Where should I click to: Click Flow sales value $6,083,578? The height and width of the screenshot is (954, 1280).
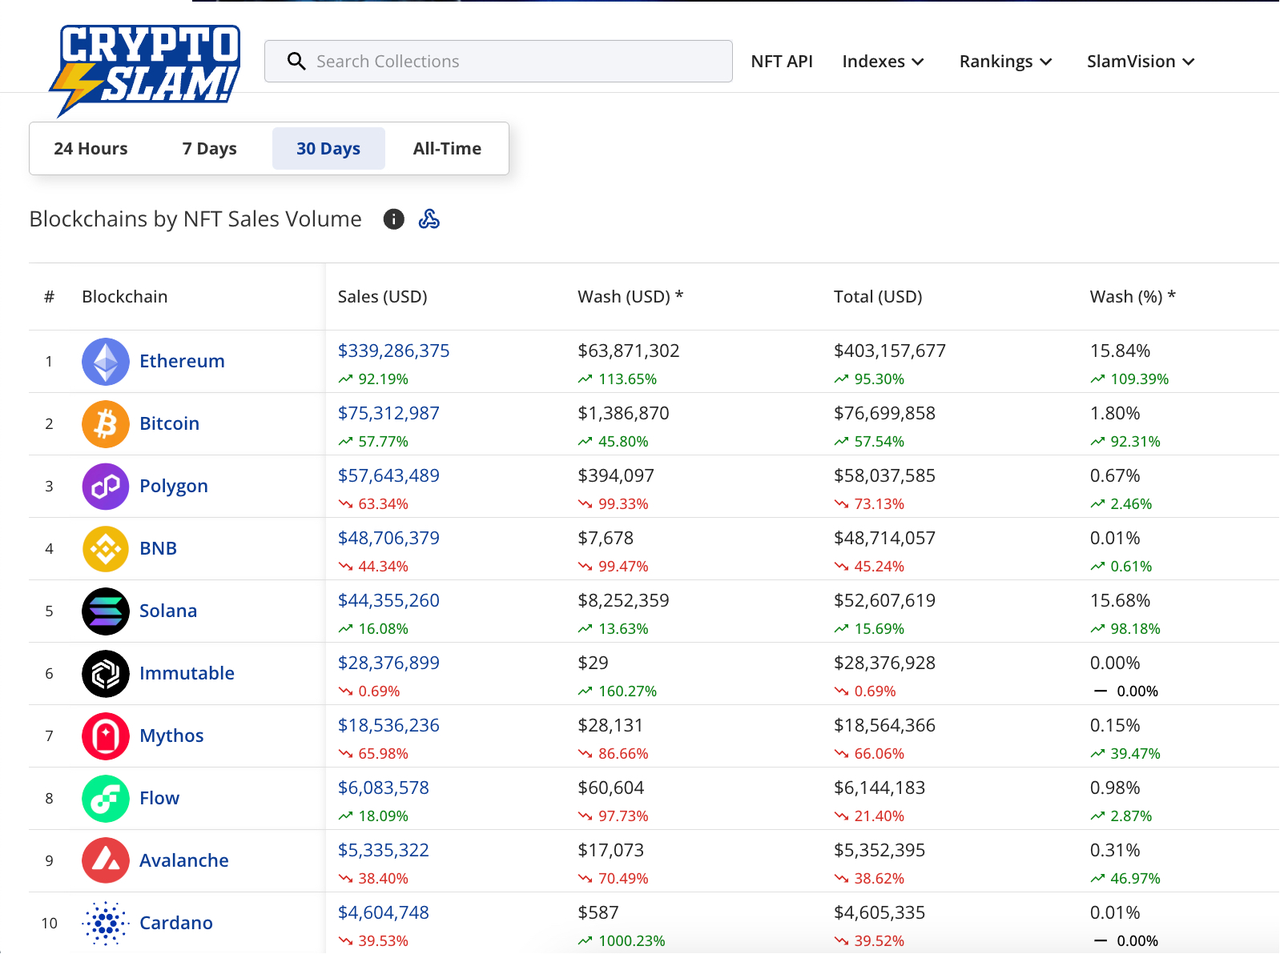[384, 788]
